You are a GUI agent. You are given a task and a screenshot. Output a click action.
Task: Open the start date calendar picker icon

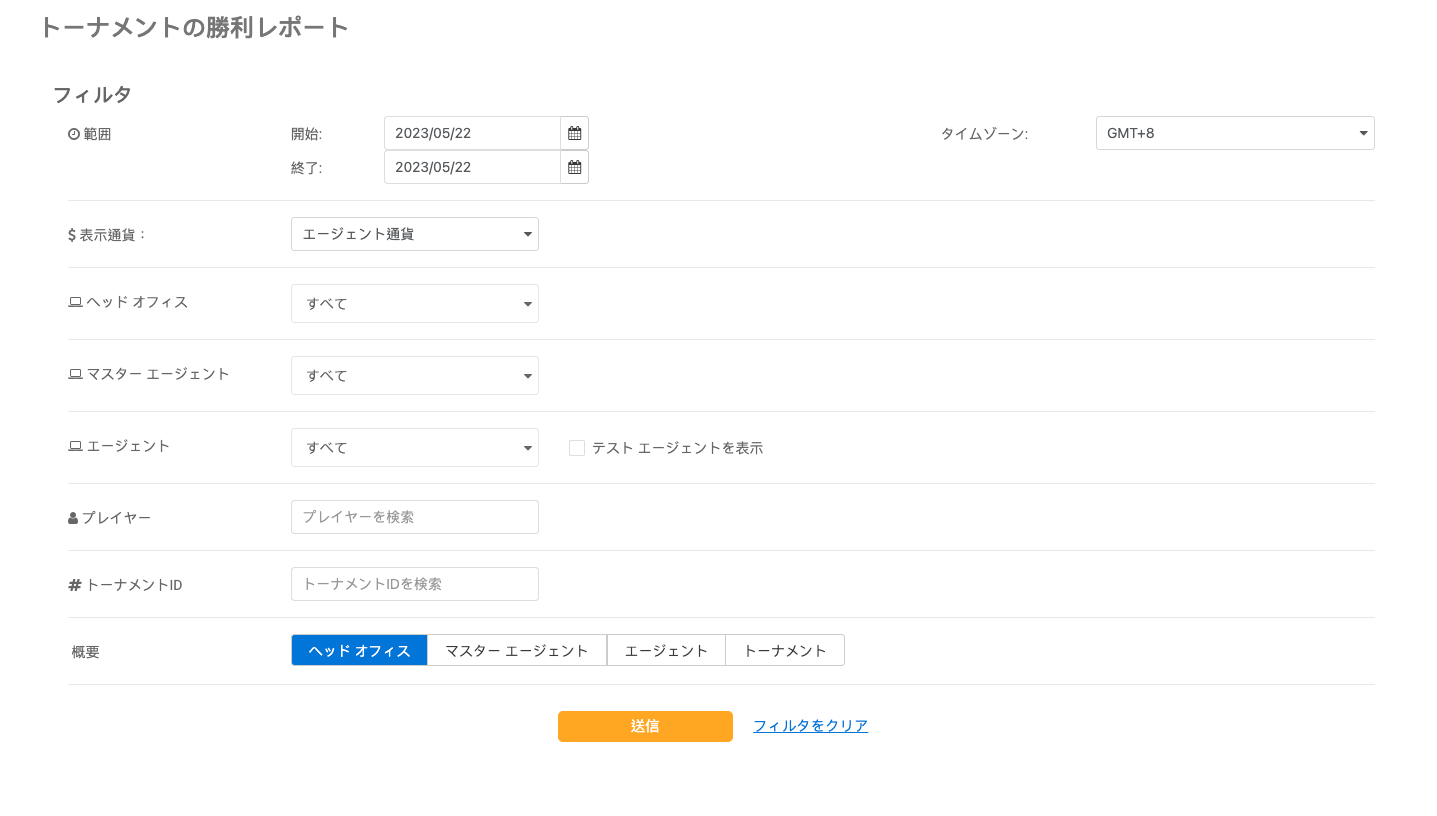pos(574,133)
